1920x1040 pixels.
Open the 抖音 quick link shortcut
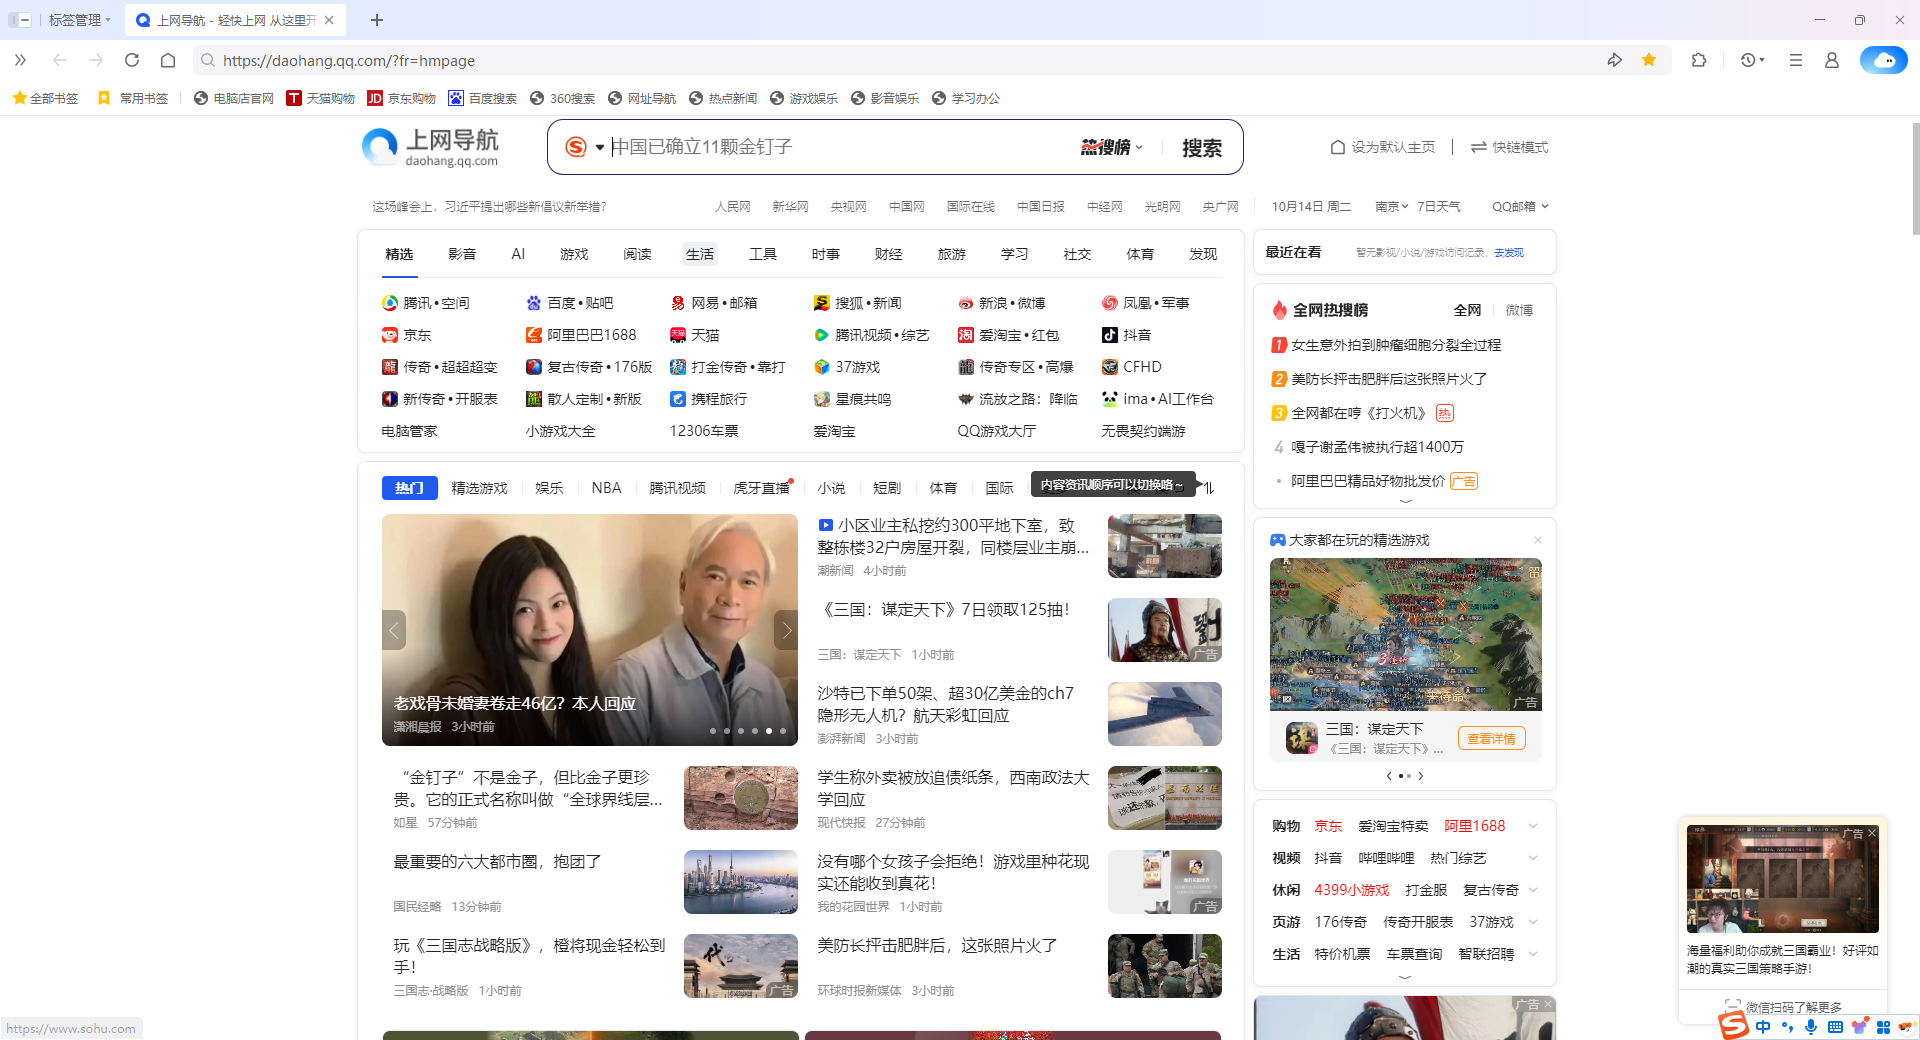pos(1138,335)
